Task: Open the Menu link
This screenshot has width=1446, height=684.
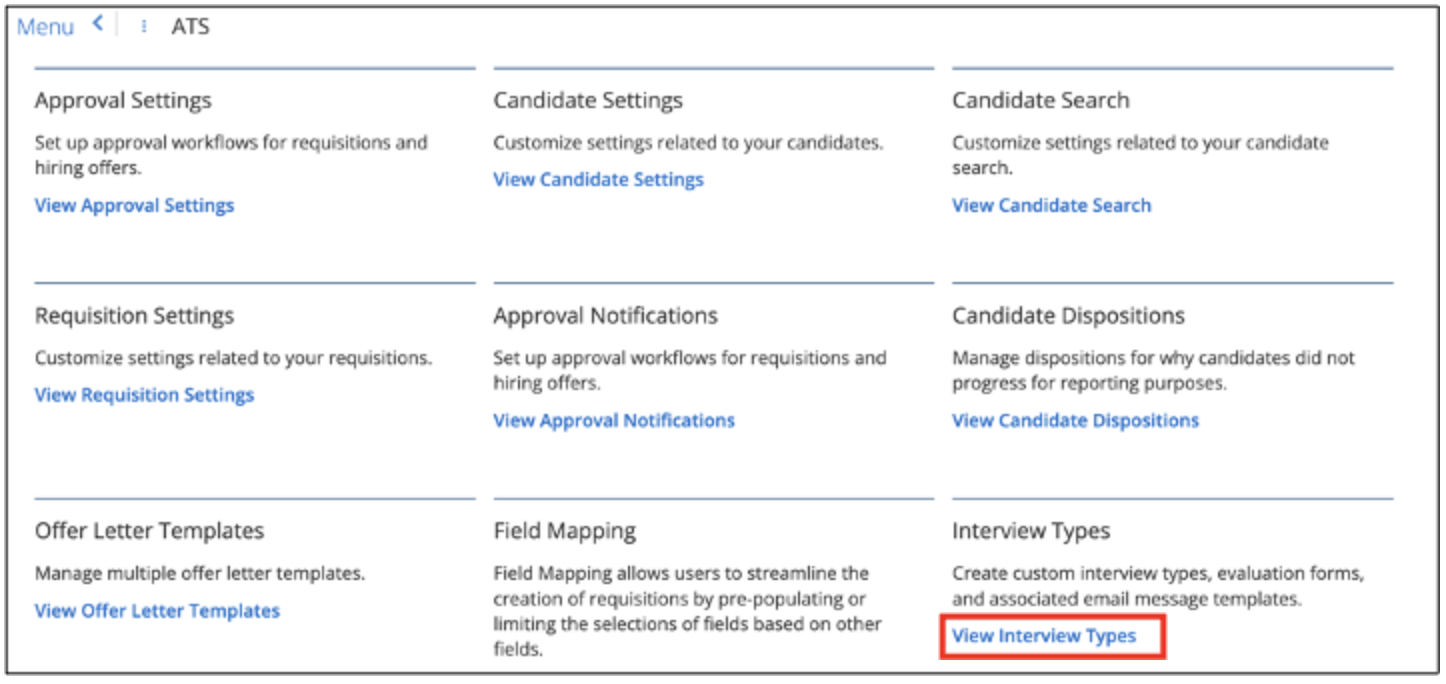Action: click(45, 27)
